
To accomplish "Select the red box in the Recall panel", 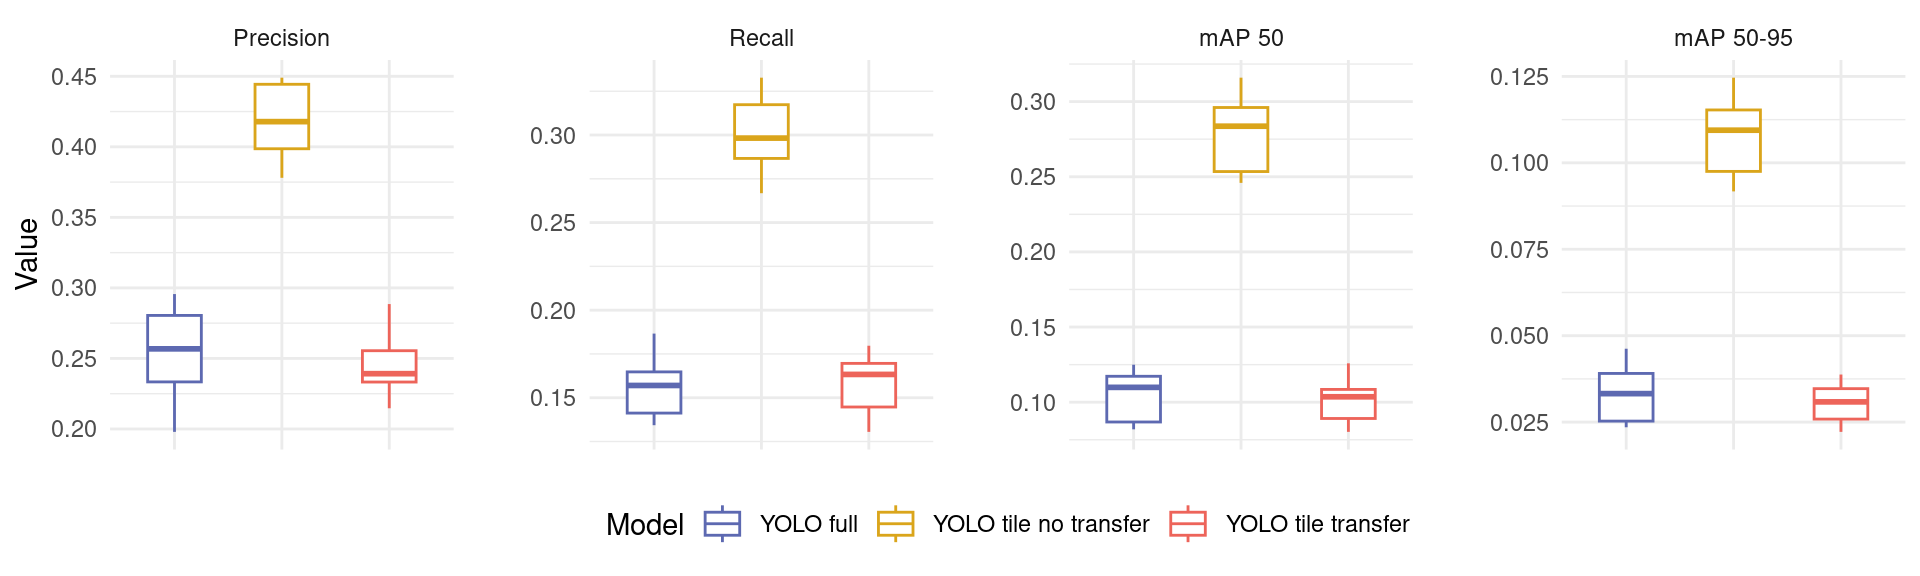I will point(868,385).
